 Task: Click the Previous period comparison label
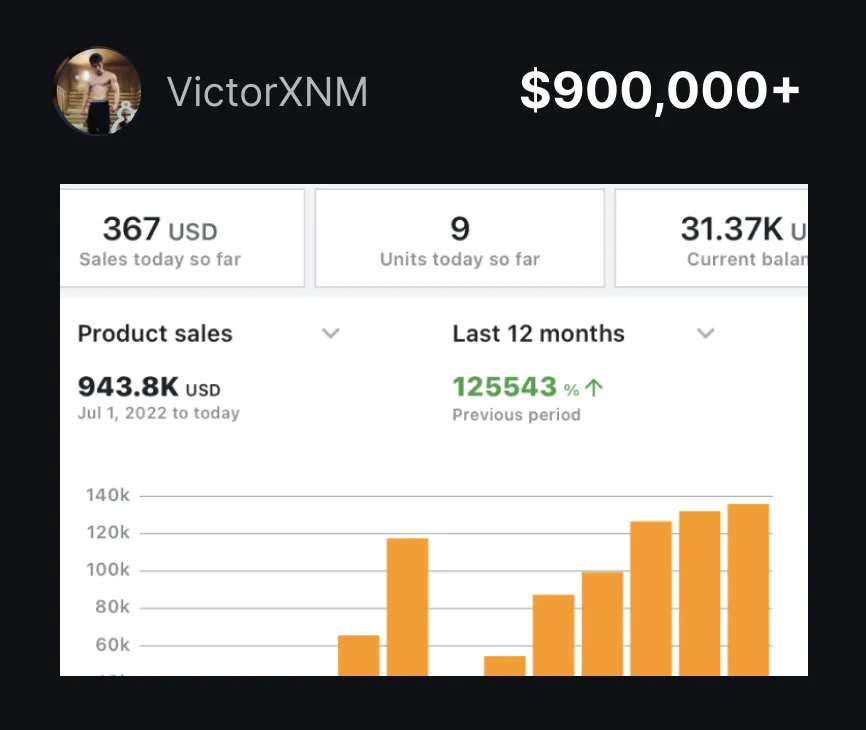516,415
